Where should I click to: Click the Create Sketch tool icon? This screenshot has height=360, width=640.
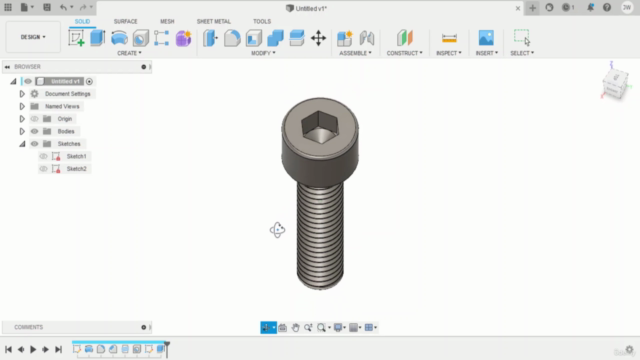click(x=76, y=38)
